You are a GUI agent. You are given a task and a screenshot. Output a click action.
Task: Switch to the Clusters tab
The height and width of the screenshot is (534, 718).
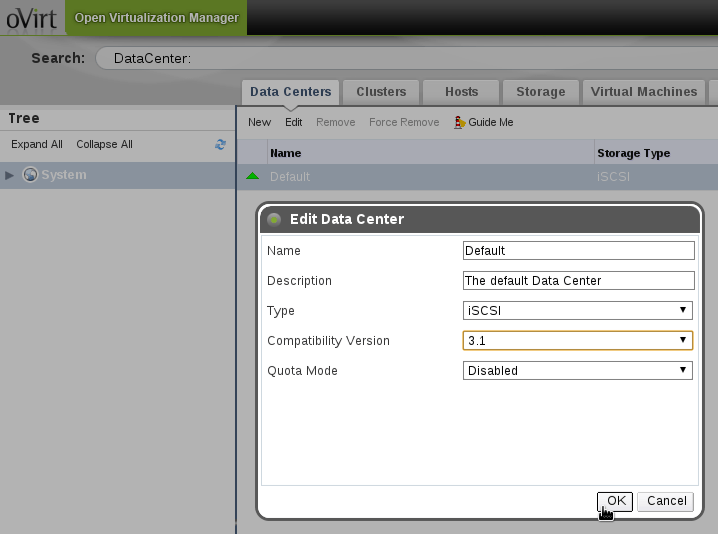tap(381, 92)
